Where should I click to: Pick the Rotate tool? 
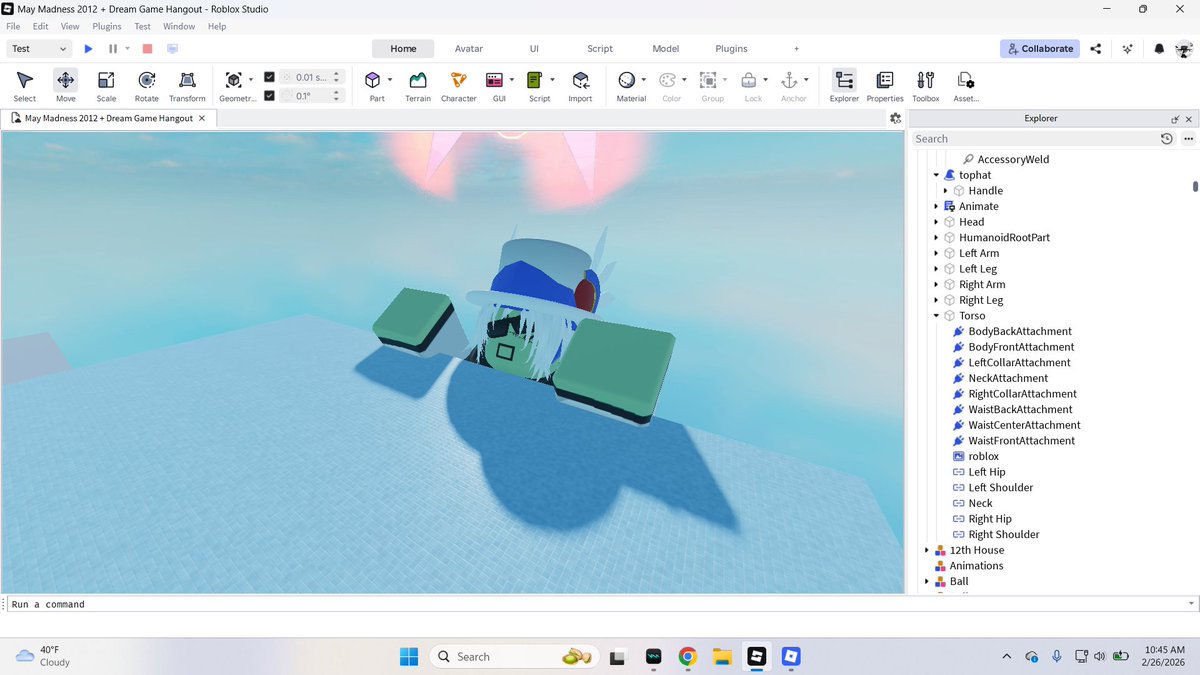pos(147,86)
